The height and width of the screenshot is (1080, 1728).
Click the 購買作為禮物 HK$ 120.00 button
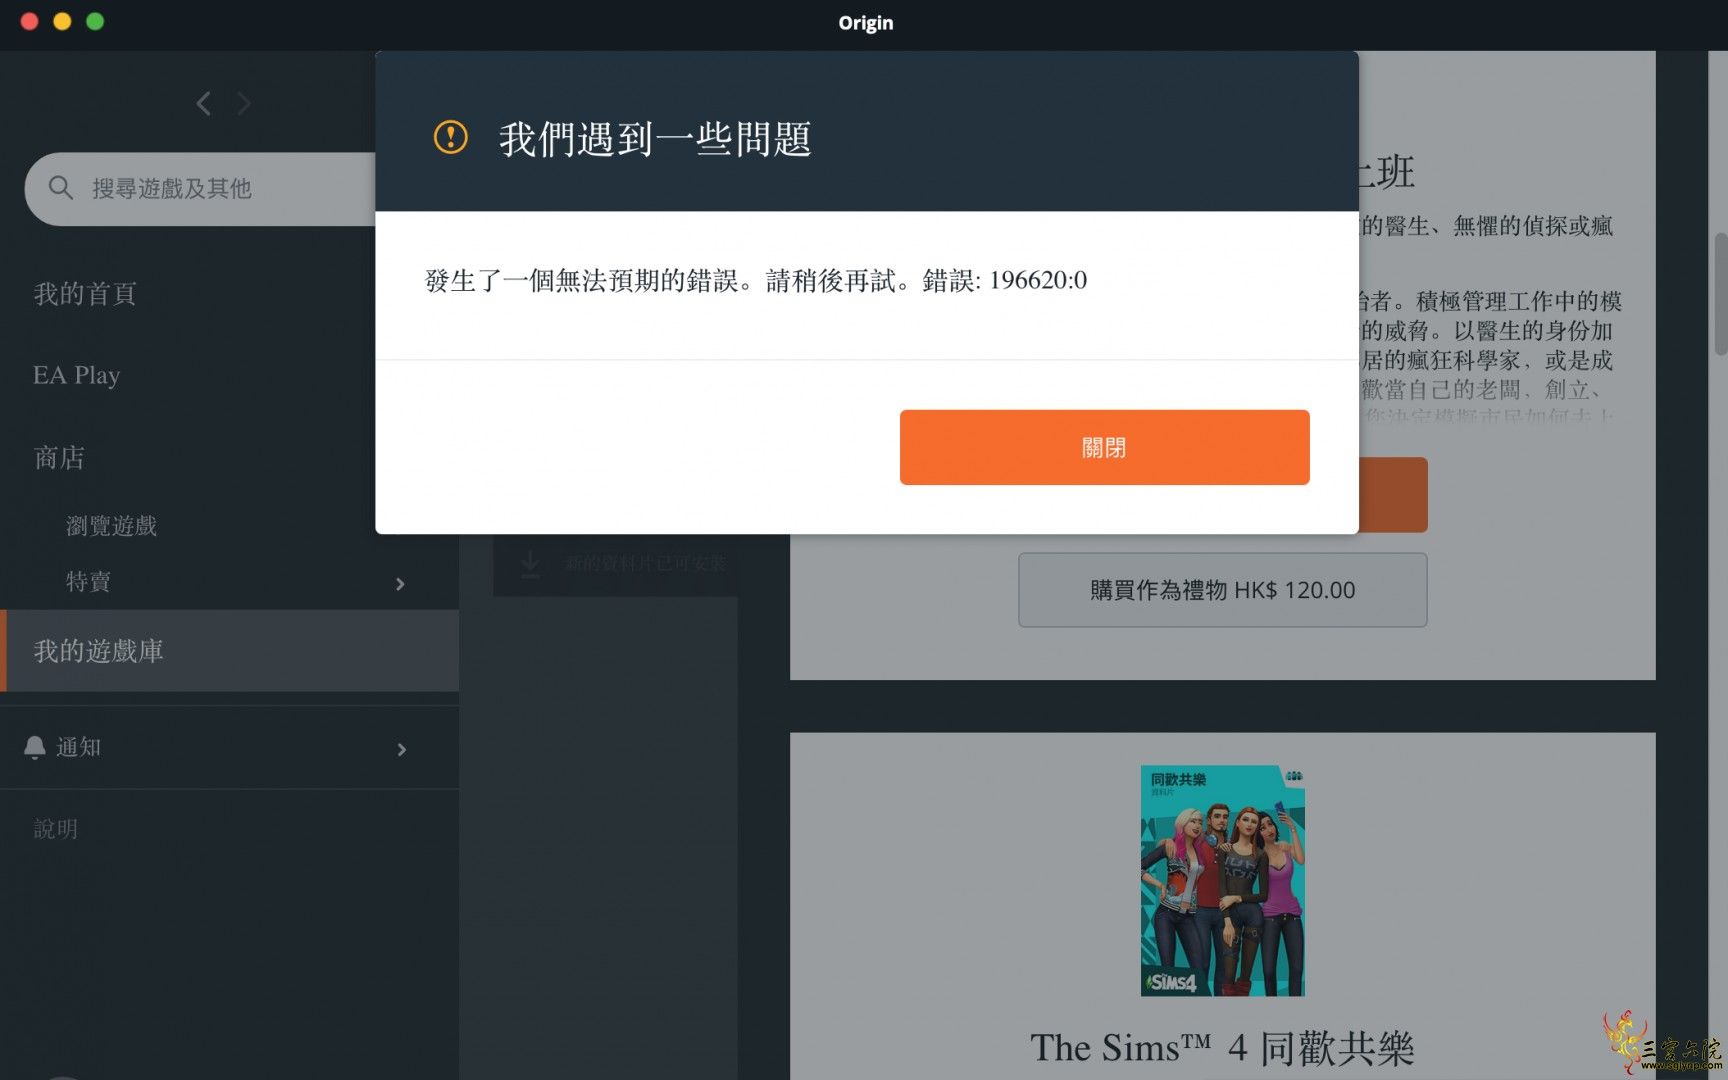pyautogui.click(x=1222, y=590)
